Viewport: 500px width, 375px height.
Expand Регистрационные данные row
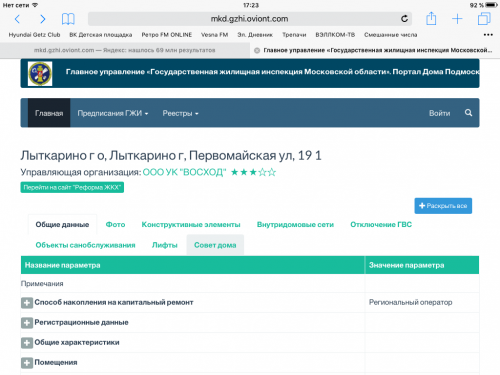(x=27, y=323)
